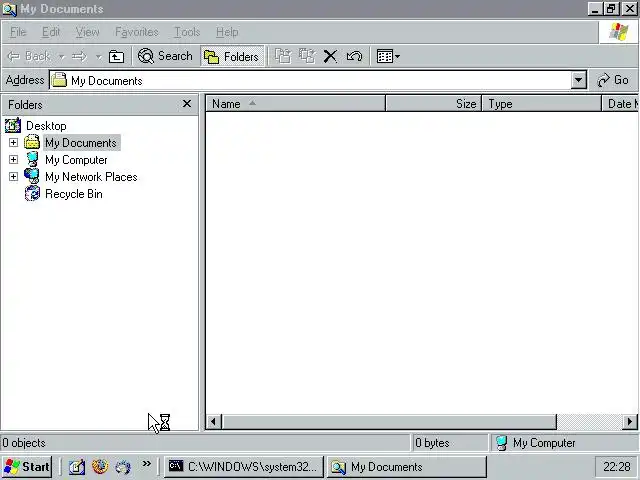Click the My Computer status bar zone
Viewport: 640px width, 480px height.
coord(564,443)
